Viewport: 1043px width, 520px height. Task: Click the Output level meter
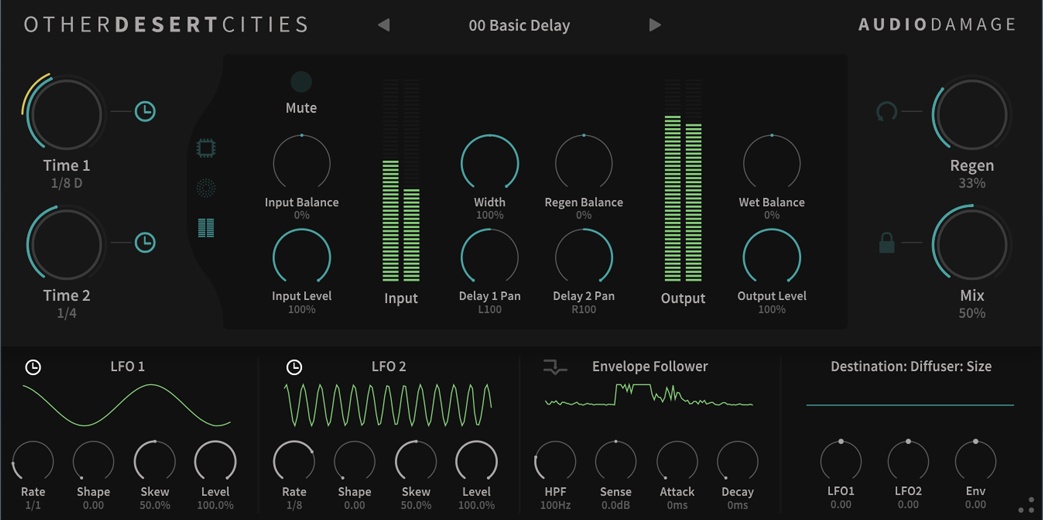[x=683, y=180]
